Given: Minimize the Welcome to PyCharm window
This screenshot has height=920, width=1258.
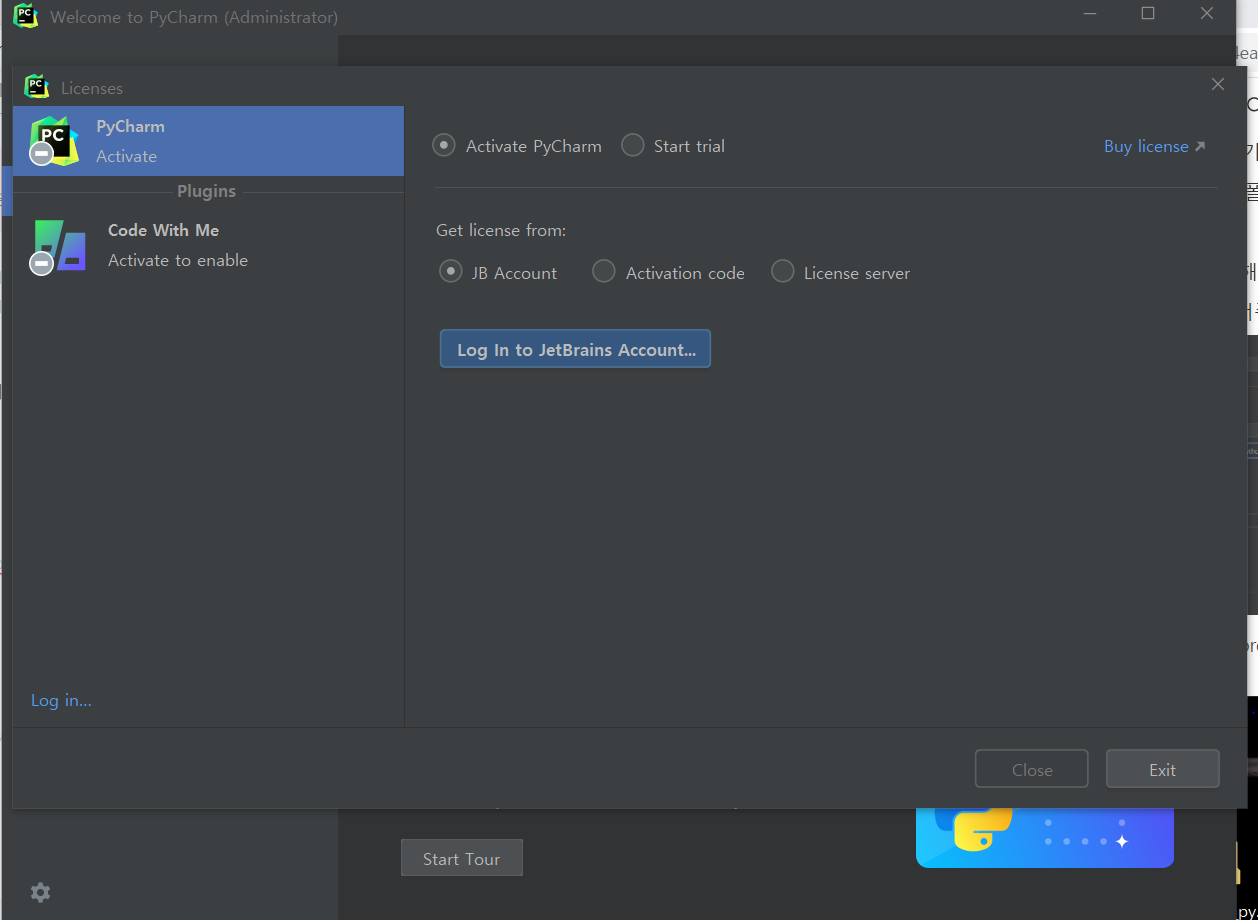Looking at the screenshot, I should pyautogui.click(x=1090, y=14).
